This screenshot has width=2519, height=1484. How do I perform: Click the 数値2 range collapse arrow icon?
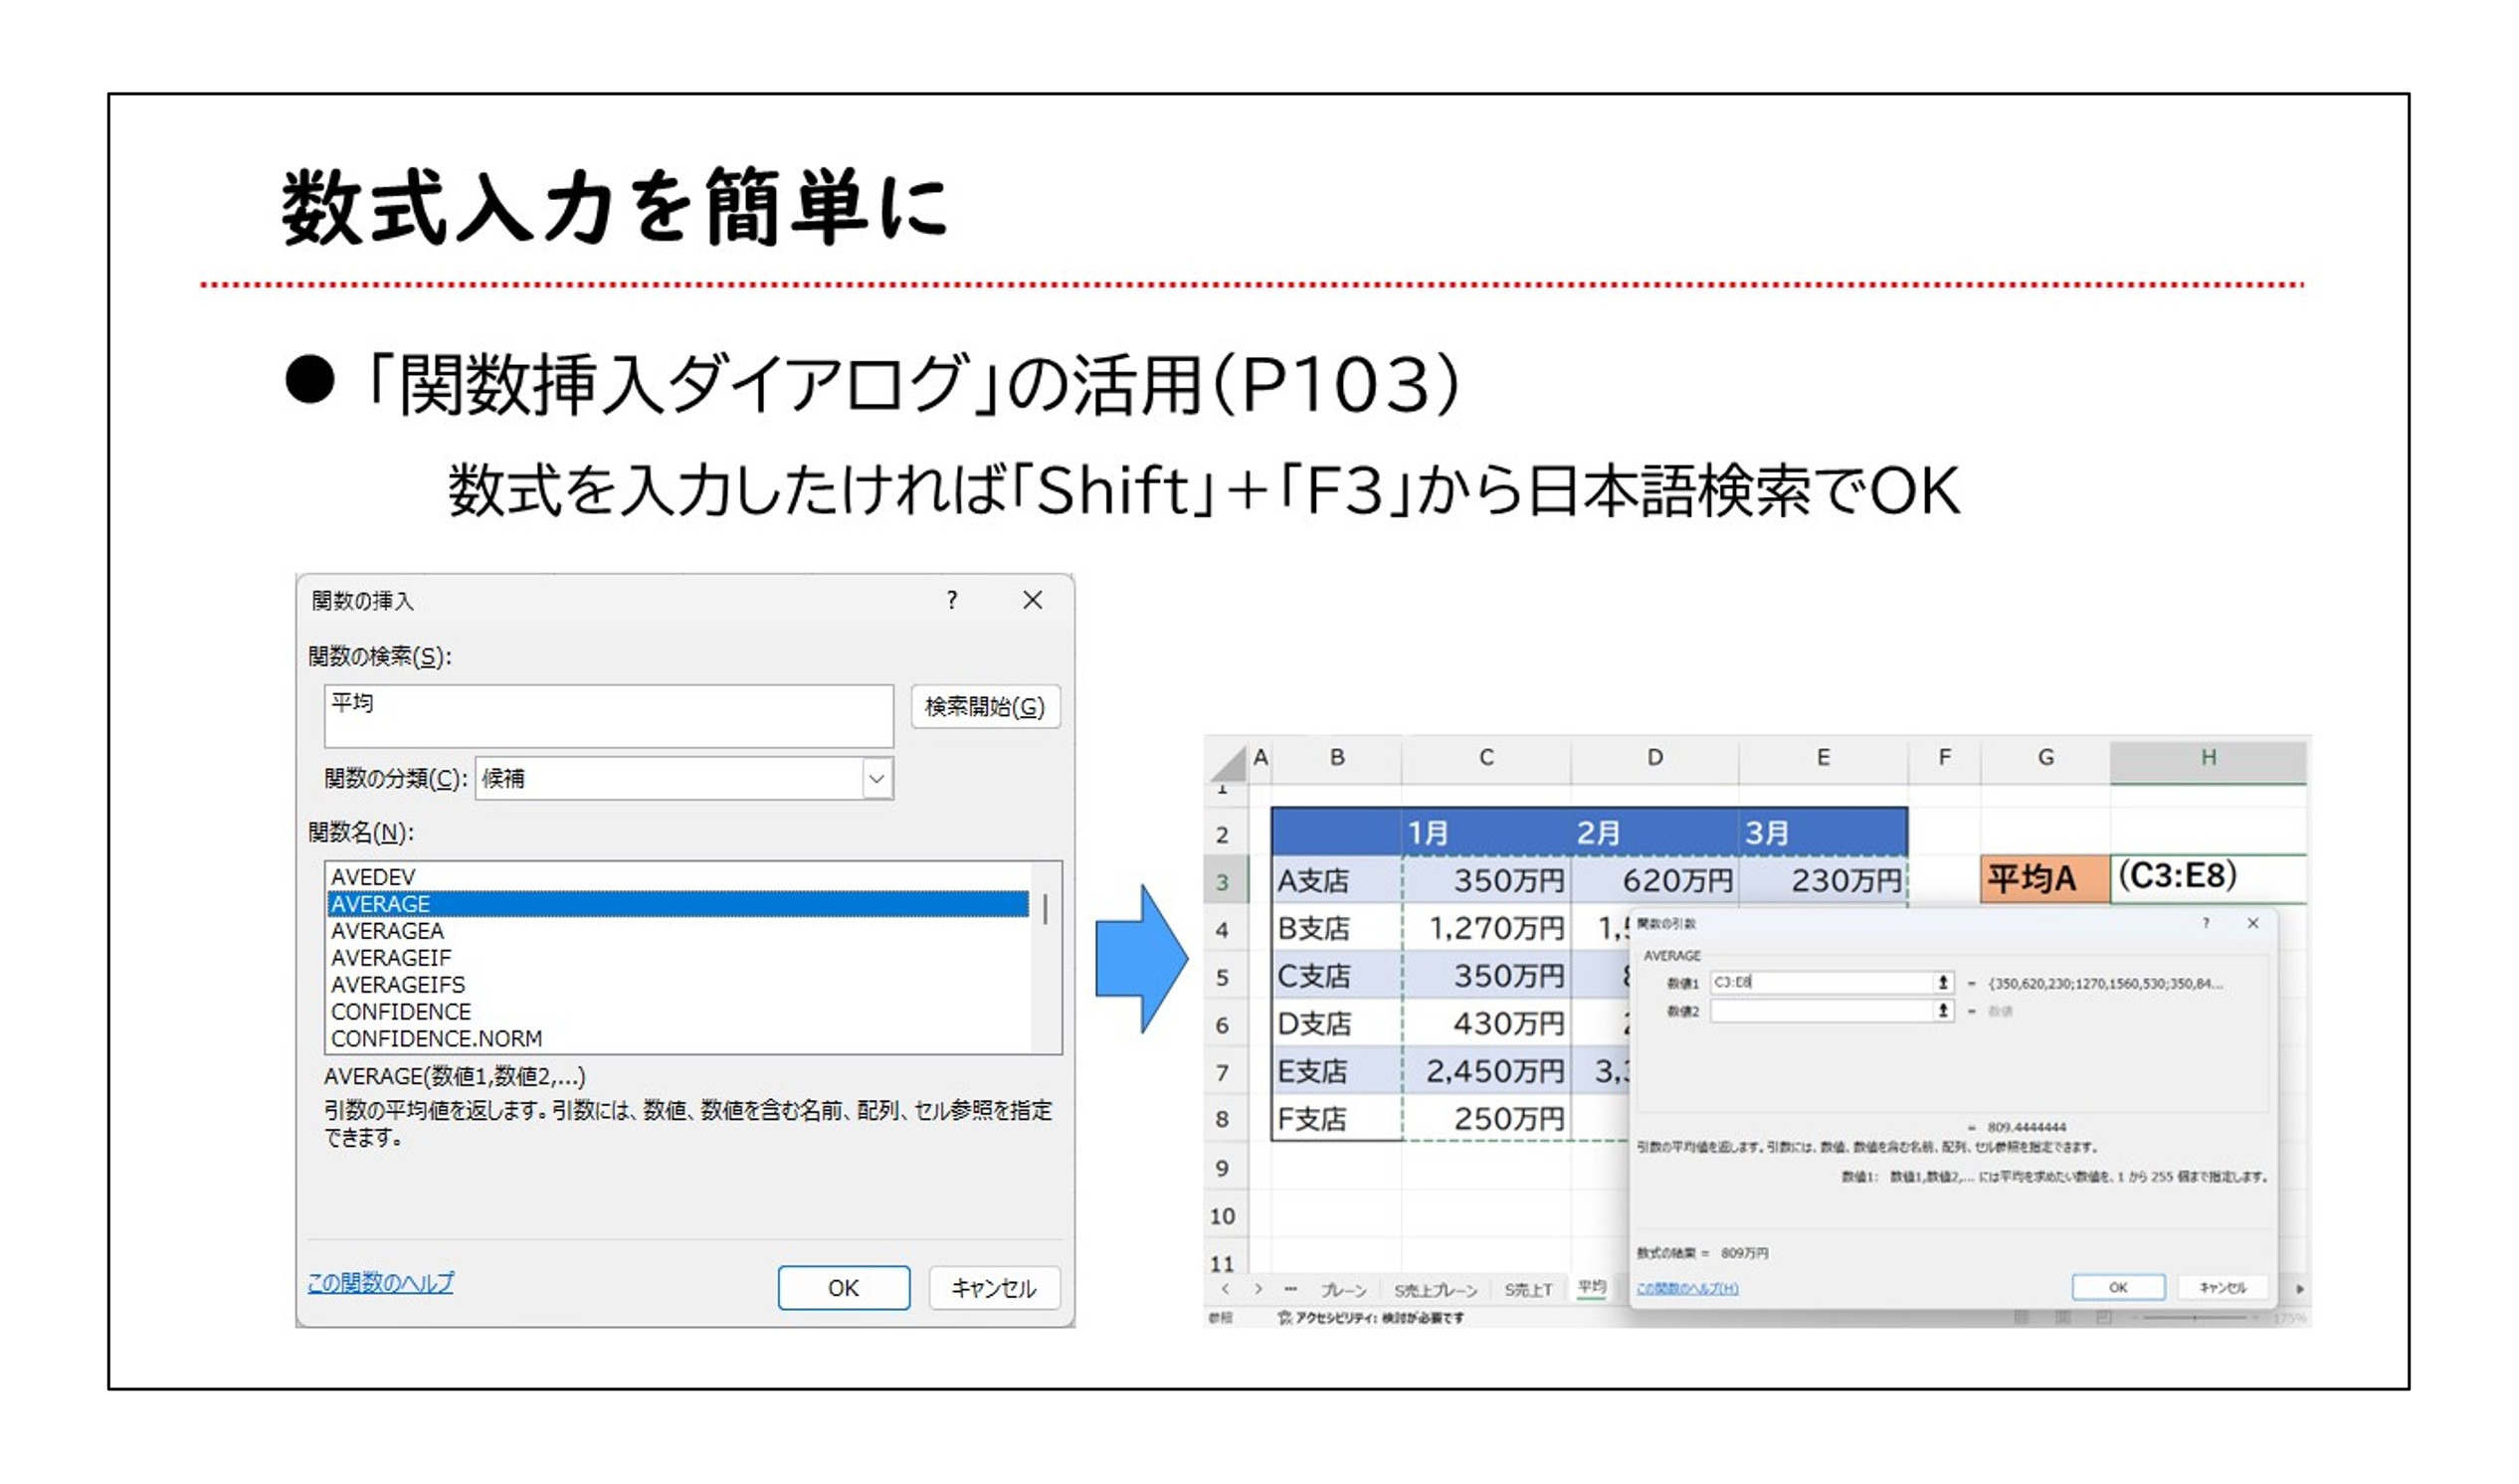coord(1942,1011)
